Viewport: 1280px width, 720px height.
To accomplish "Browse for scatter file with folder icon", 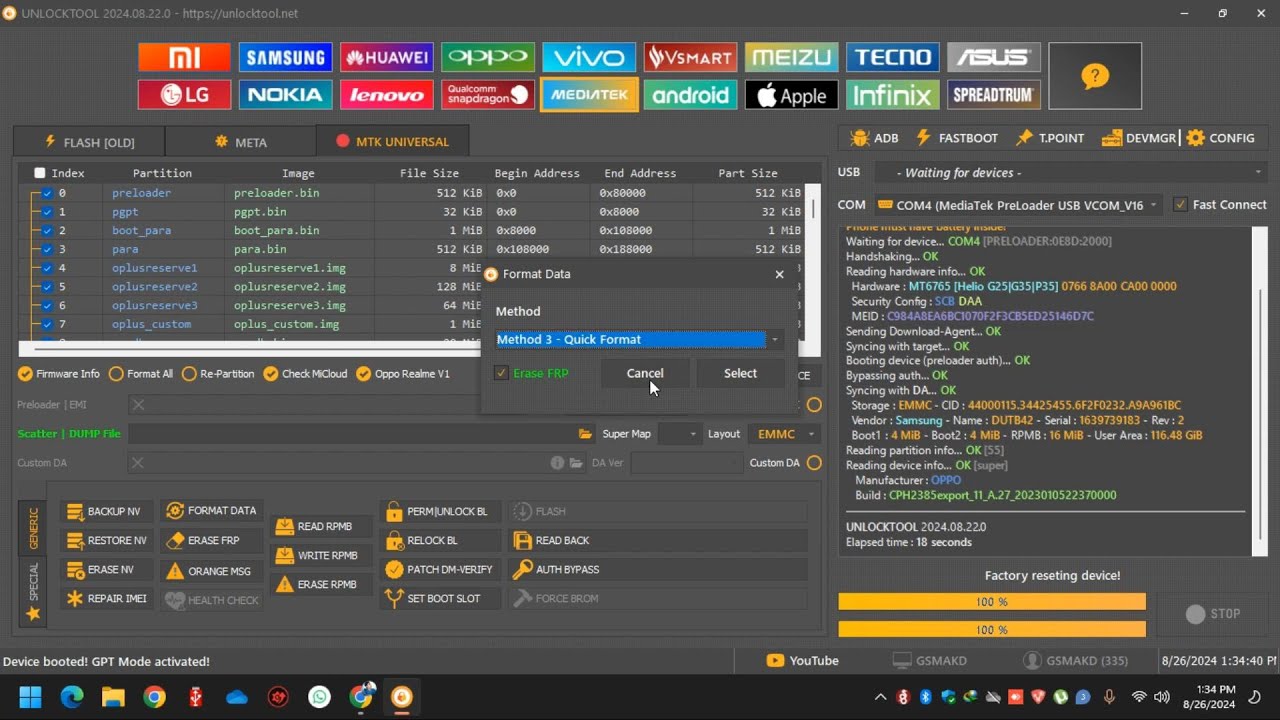I will tap(585, 434).
